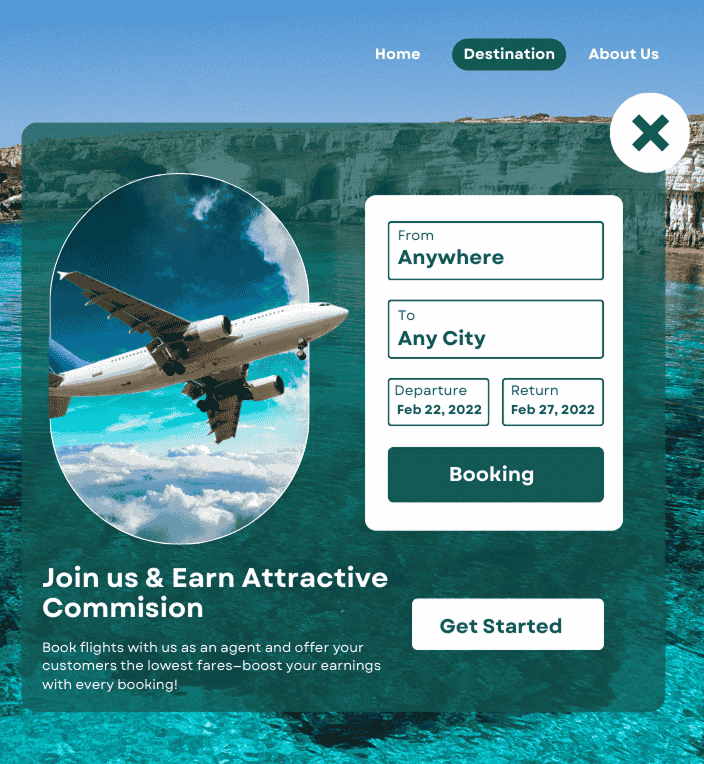Viewport: 704px width, 764px height.
Task: Open the Home menu item
Action: [x=398, y=54]
